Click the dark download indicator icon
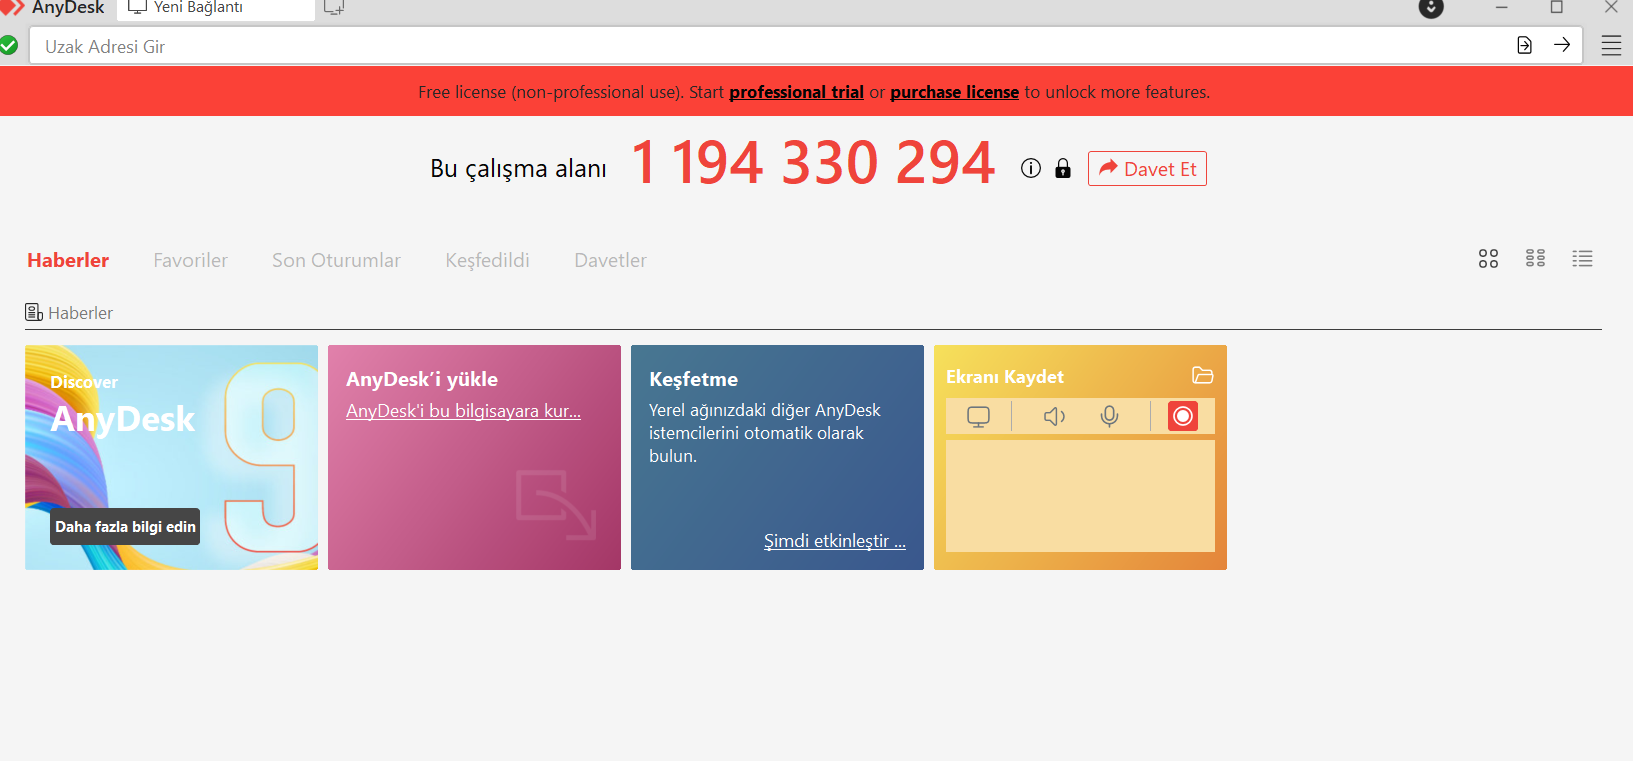Image resolution: width=1633 pixels, height=761 pixels. click(1431, 8)
